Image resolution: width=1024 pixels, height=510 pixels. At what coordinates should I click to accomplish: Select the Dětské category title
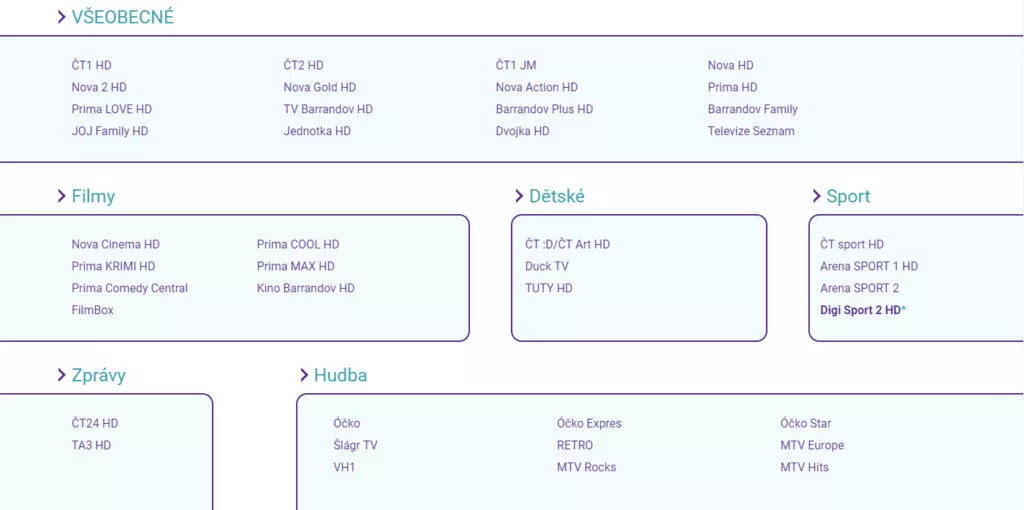[x=556, y=196]
